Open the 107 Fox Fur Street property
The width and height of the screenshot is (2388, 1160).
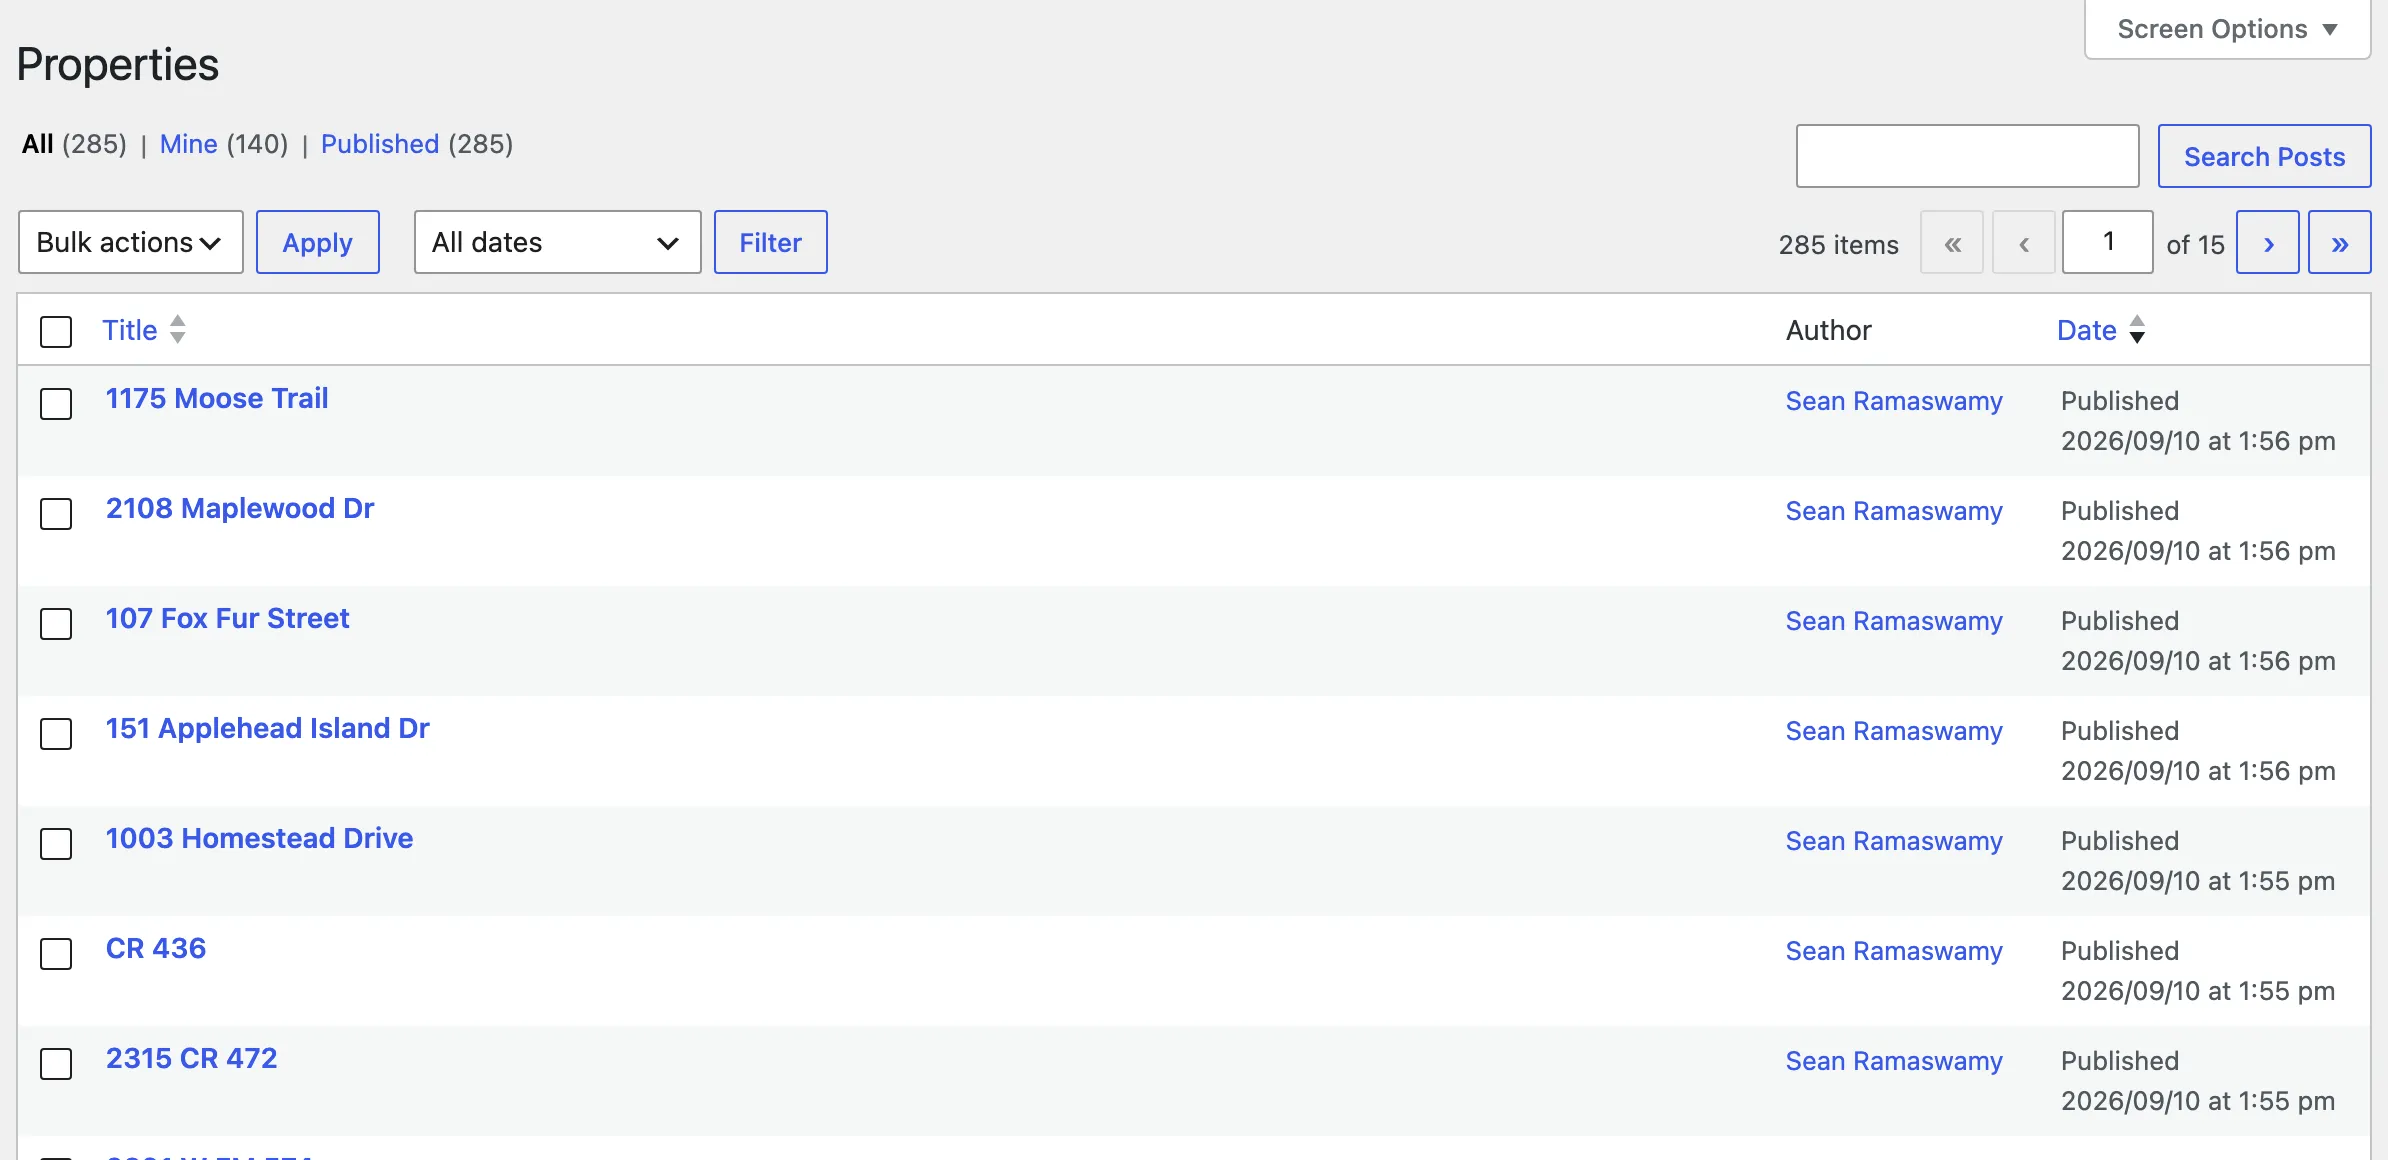pyautogui.click(x=228, y=618)
